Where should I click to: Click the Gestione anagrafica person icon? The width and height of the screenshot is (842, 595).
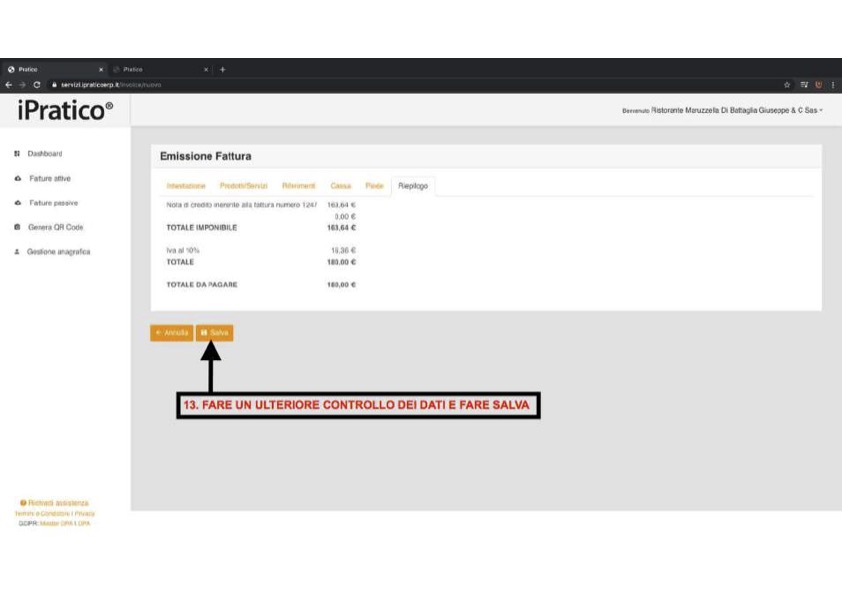(18, 252)
